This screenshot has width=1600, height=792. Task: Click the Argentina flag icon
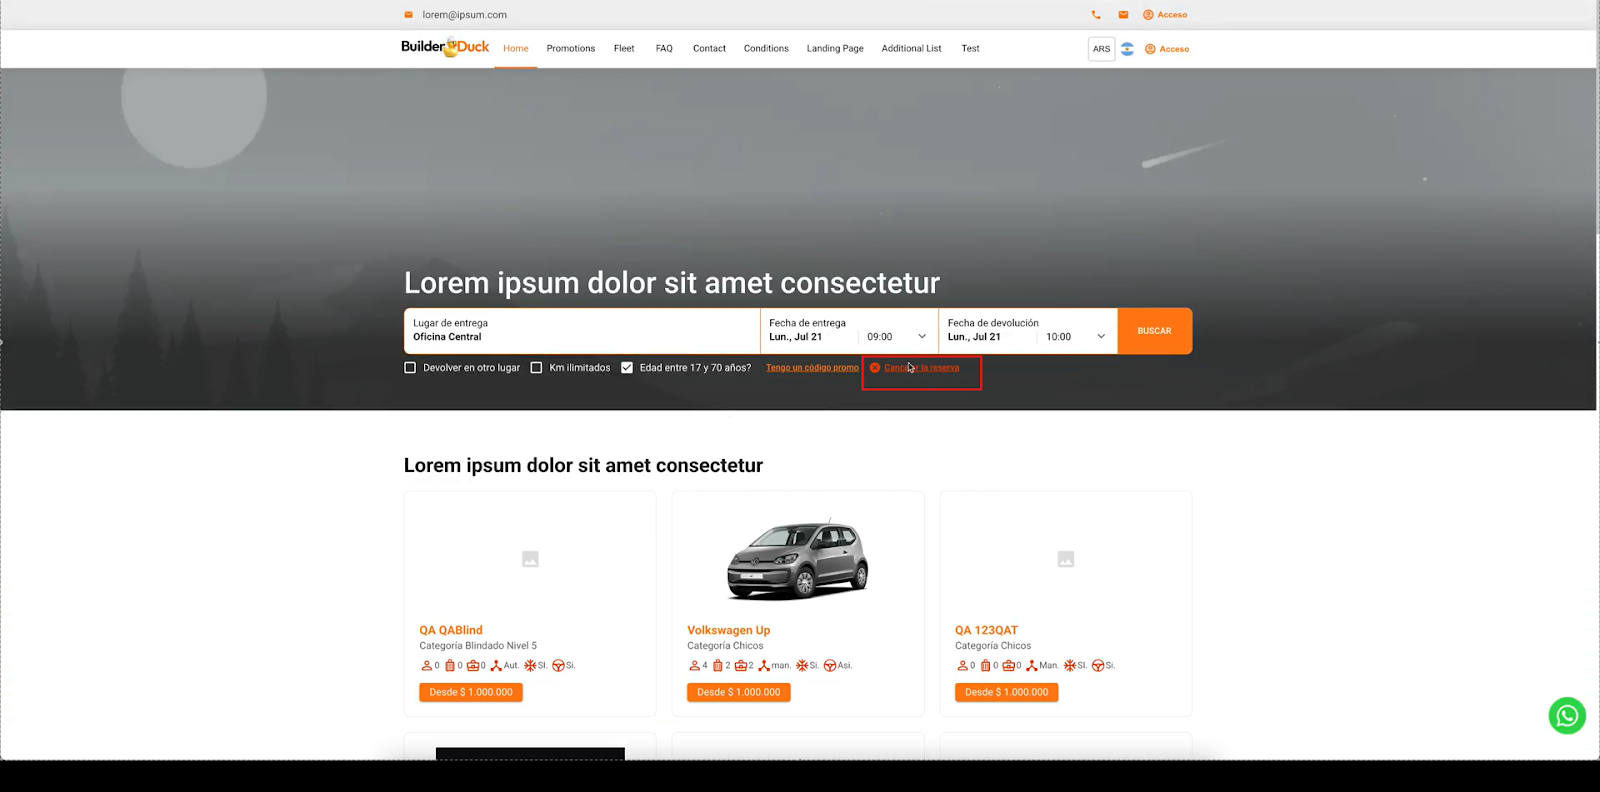click(1127, 49)
